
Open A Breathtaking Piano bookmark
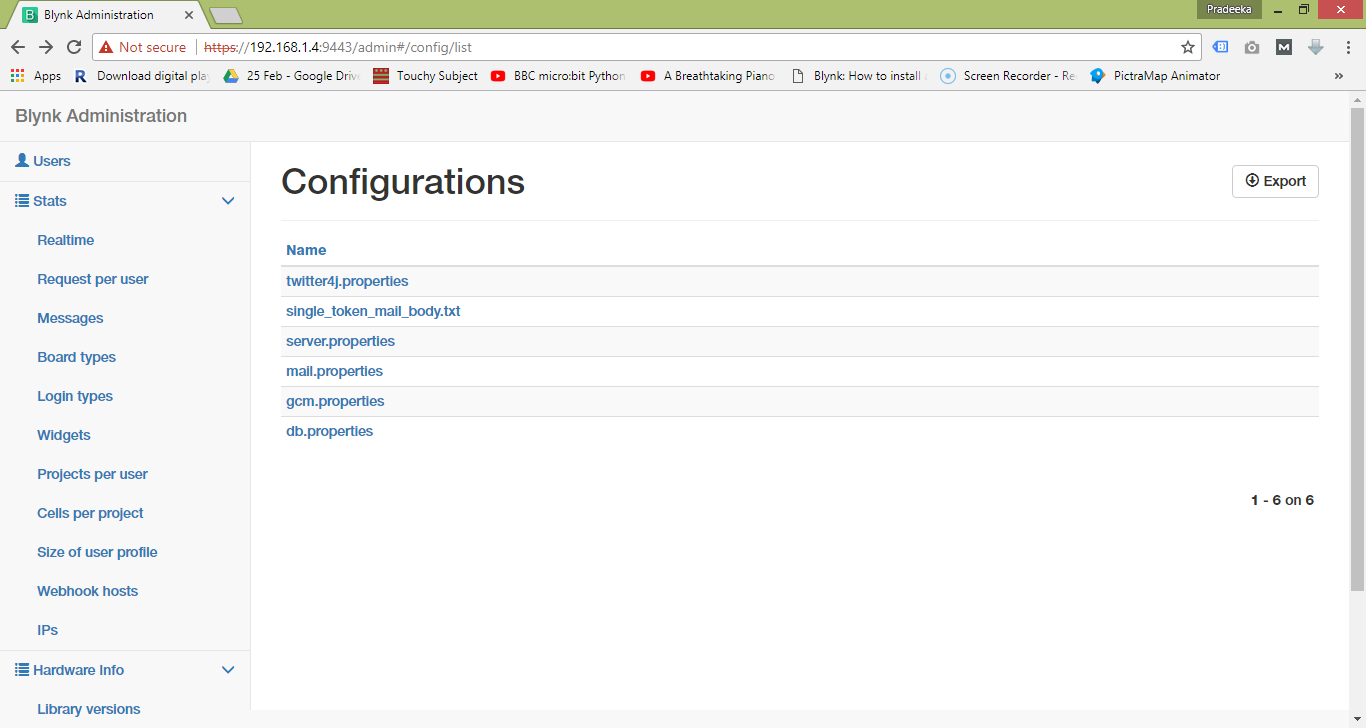[709, 76]
